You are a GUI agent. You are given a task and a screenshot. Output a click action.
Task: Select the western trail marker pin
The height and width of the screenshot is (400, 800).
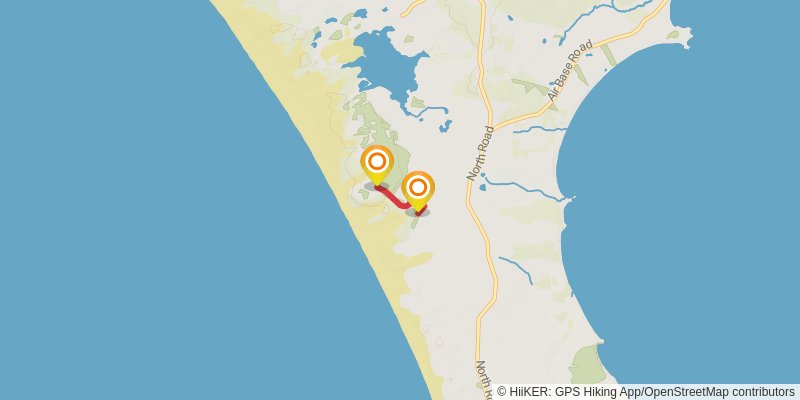coord(377,165)
